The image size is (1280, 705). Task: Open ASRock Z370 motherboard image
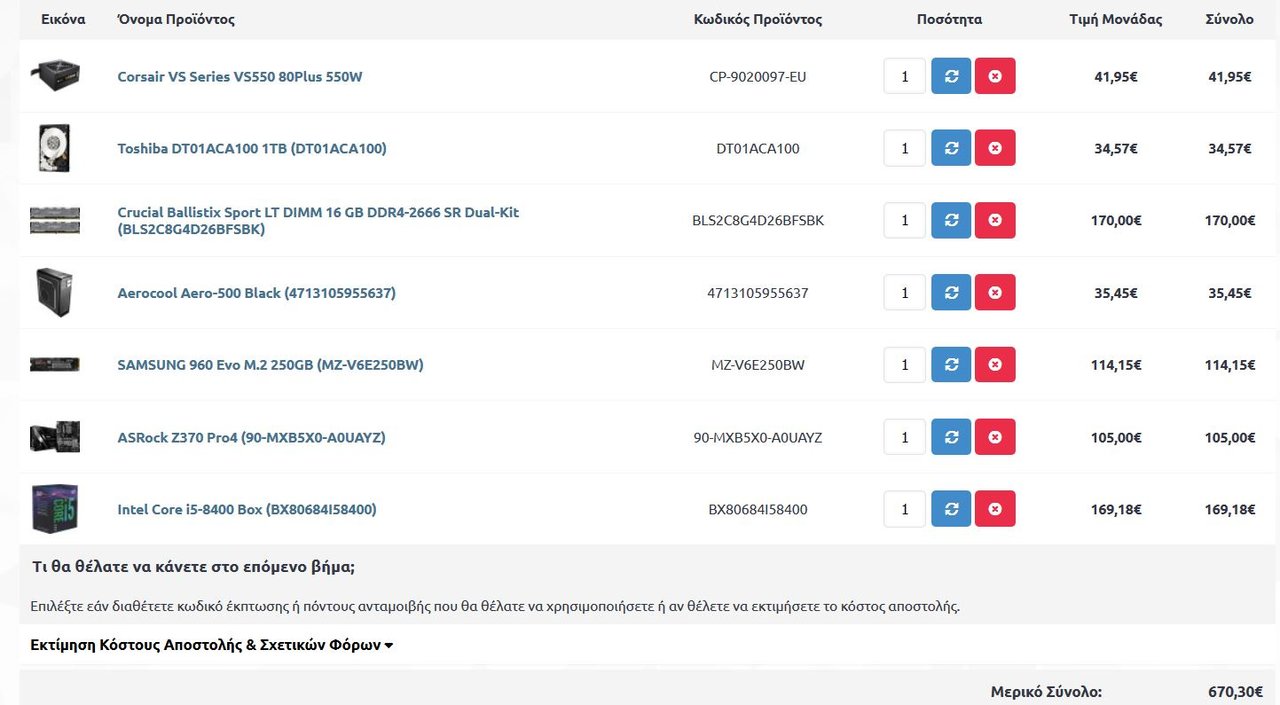click(55, 437)
